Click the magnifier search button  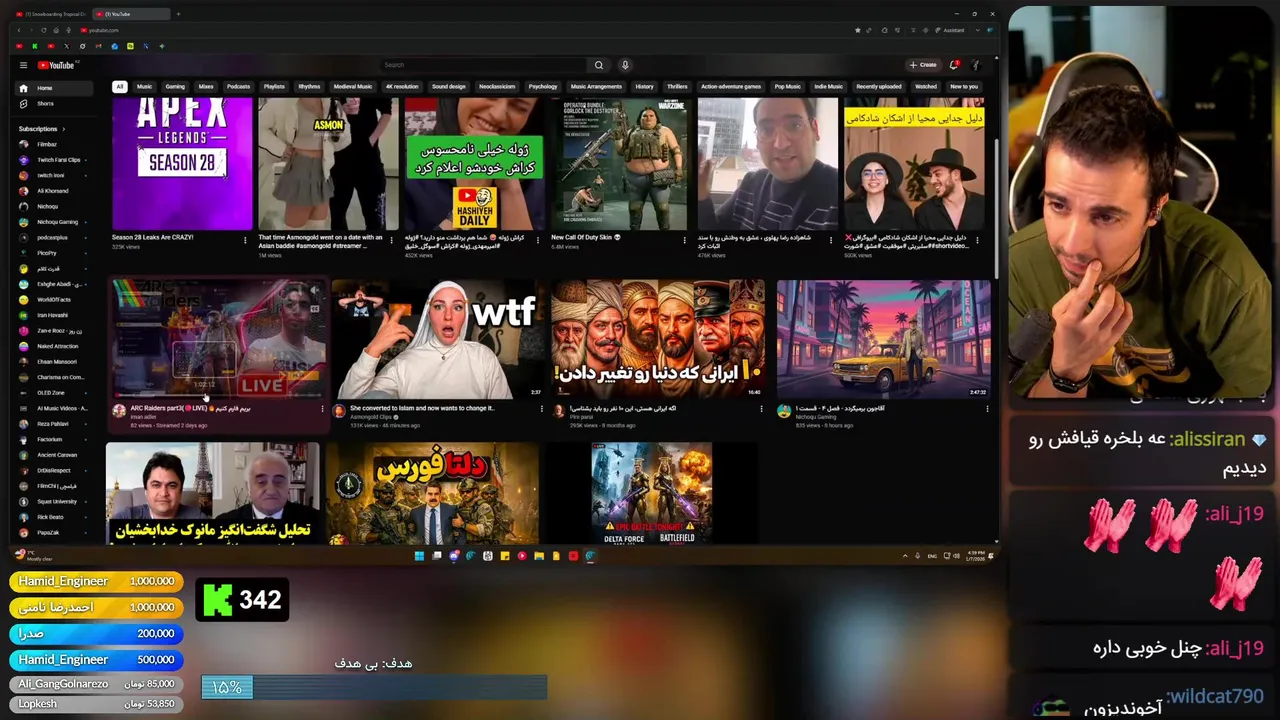pyautogui.click(x=599, y=65)
